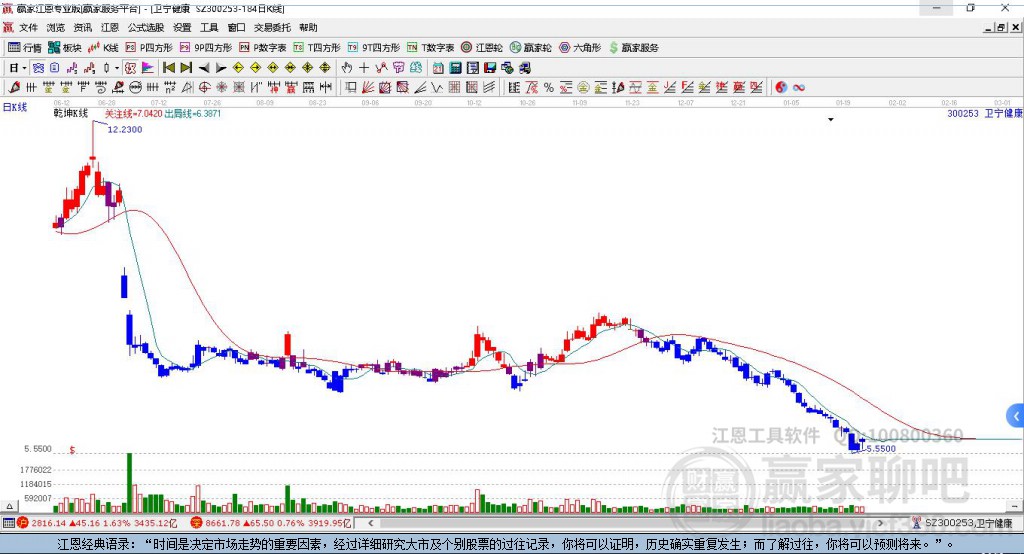
Task: Restore the inner document window button
Action: [x=1002, y=27]
